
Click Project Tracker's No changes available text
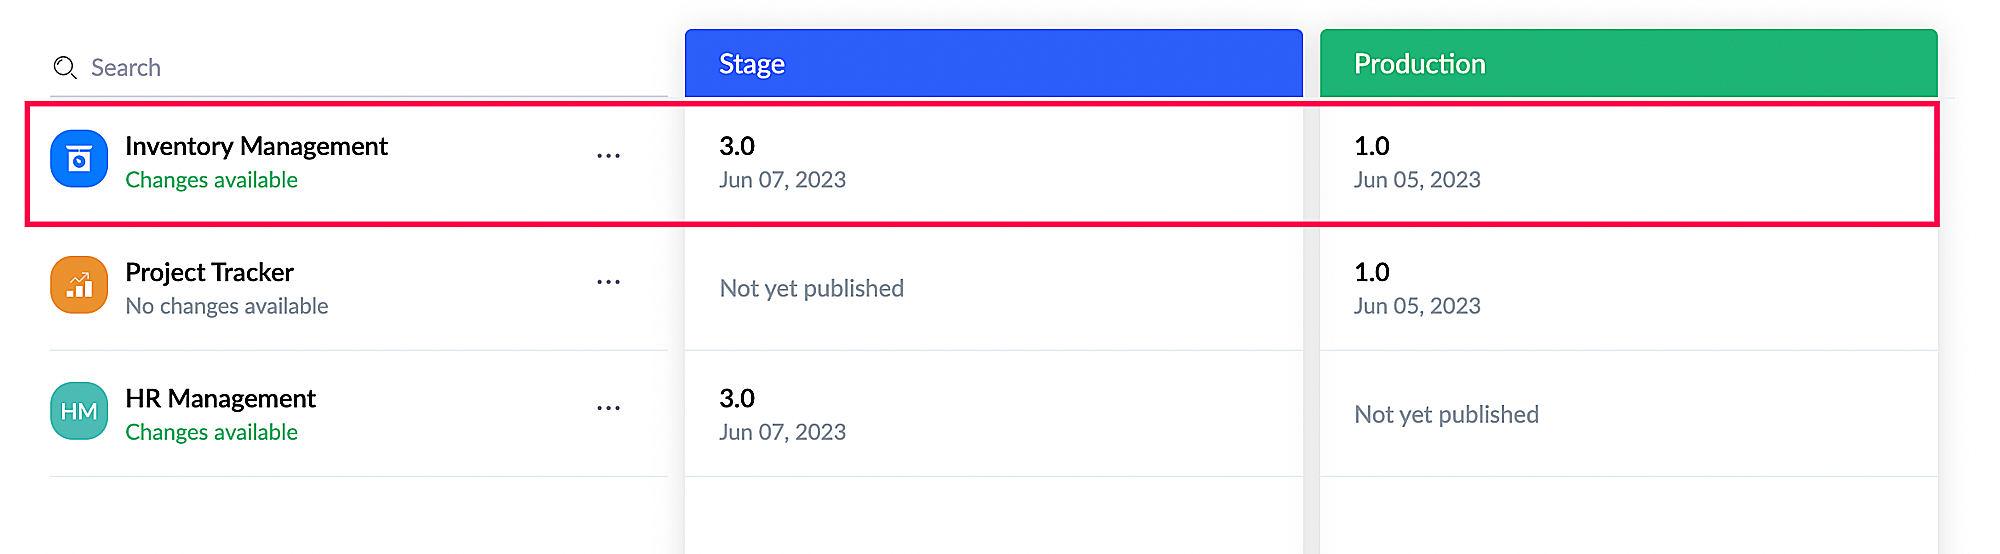(227, 306)
